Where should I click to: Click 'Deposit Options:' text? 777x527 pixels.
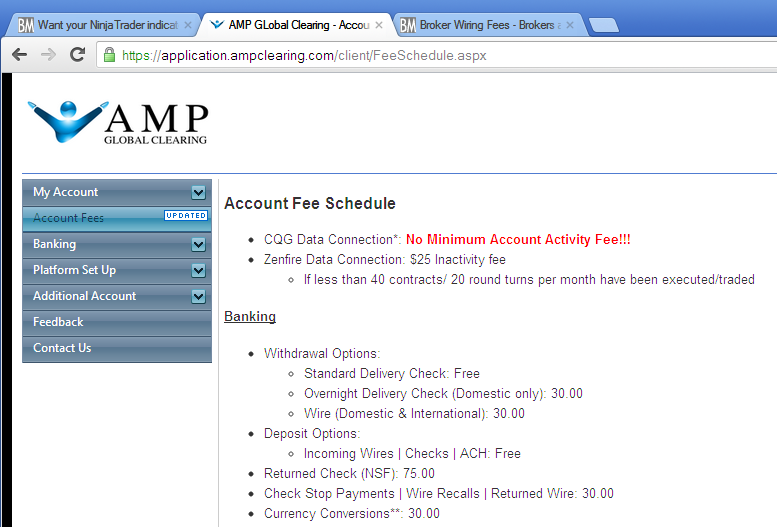[312, 433]
